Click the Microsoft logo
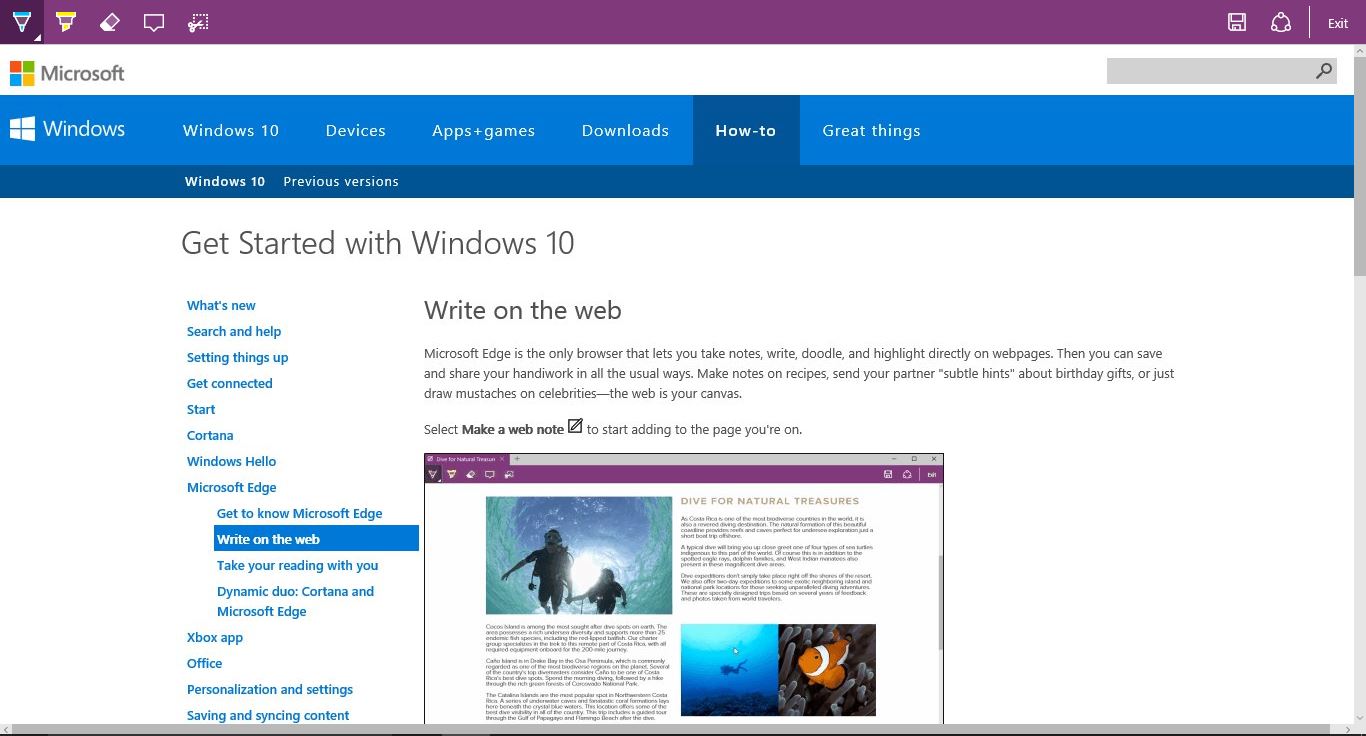Image resolution: width=1366 pixels, height=736 pixels. pos(67,73)
